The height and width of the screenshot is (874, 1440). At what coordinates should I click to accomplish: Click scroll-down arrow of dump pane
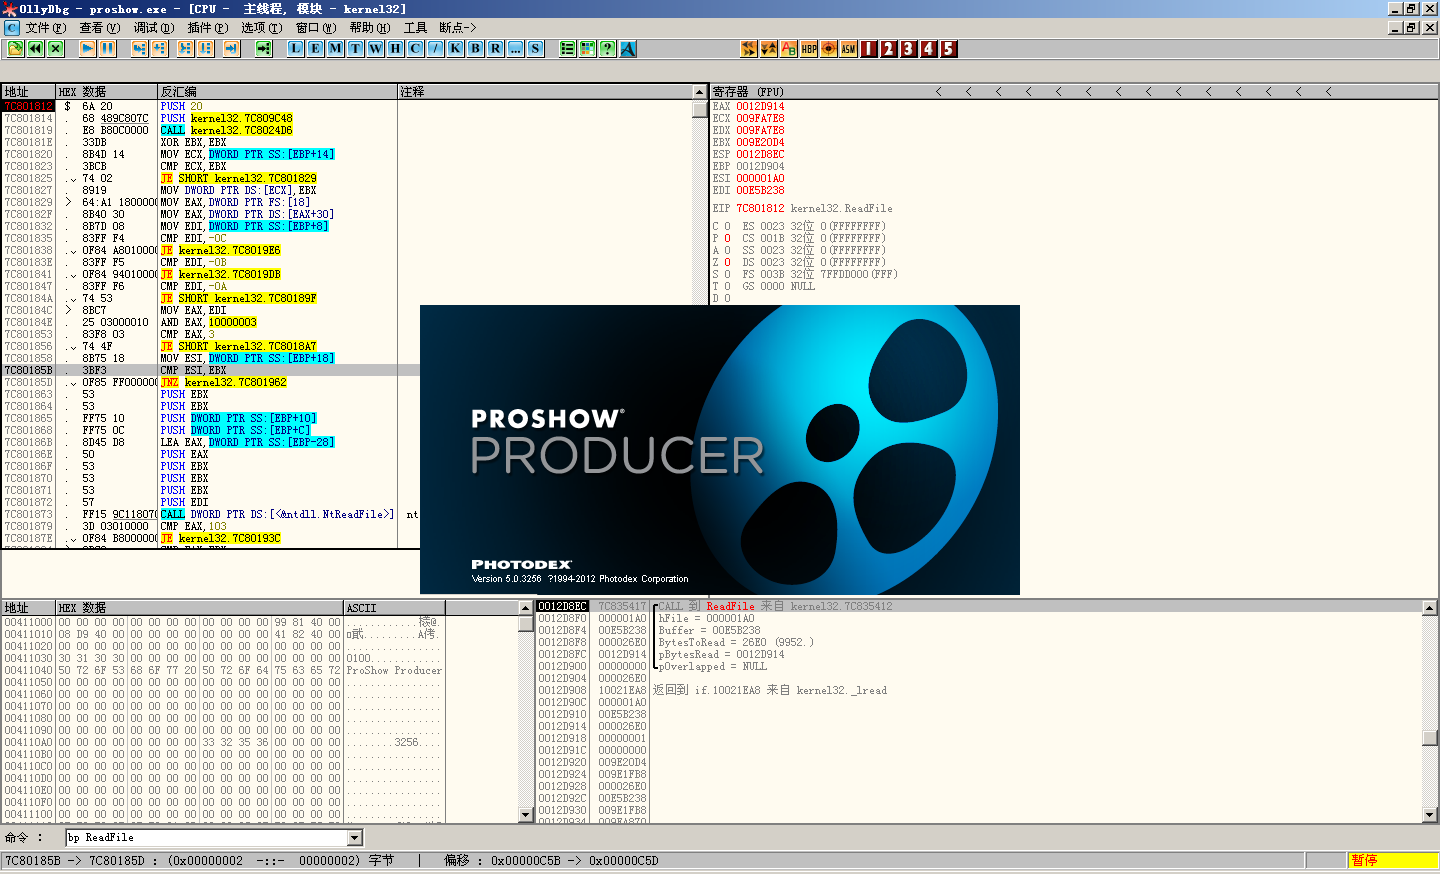pos(526,815)
